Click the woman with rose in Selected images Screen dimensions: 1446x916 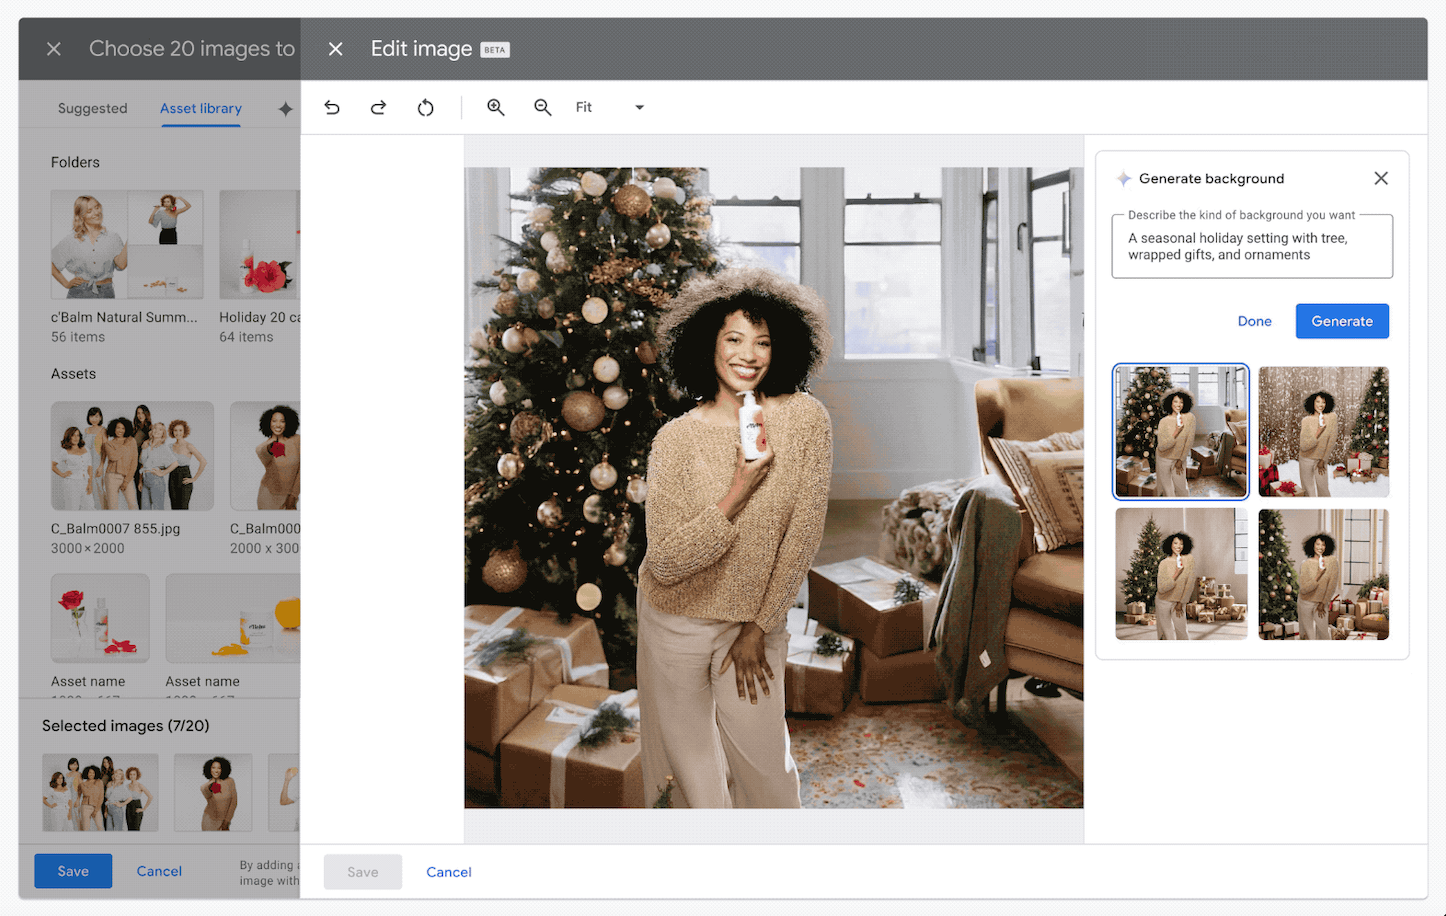pos(213,792)
